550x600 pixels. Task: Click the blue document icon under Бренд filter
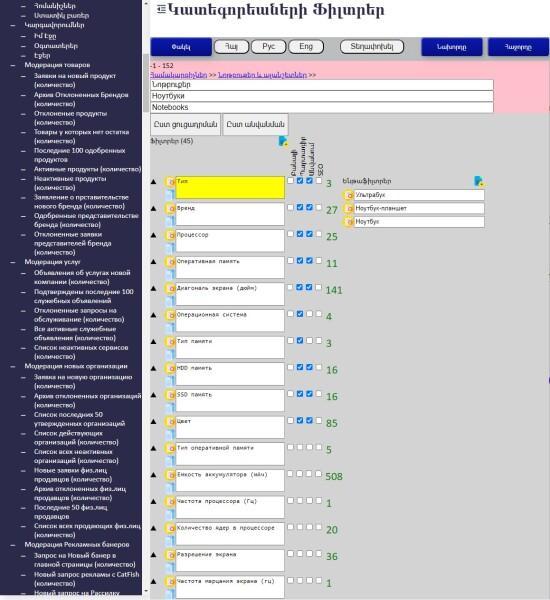[x=170, y=220]
